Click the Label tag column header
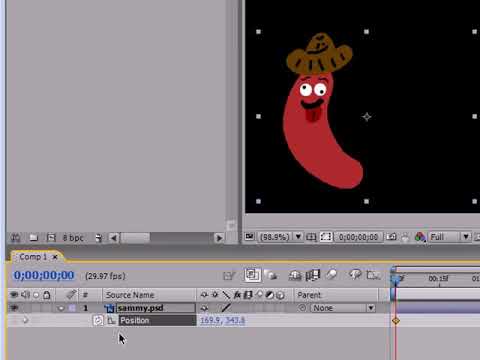The height and width of the screenshot is (360, 480). point(70,295)
